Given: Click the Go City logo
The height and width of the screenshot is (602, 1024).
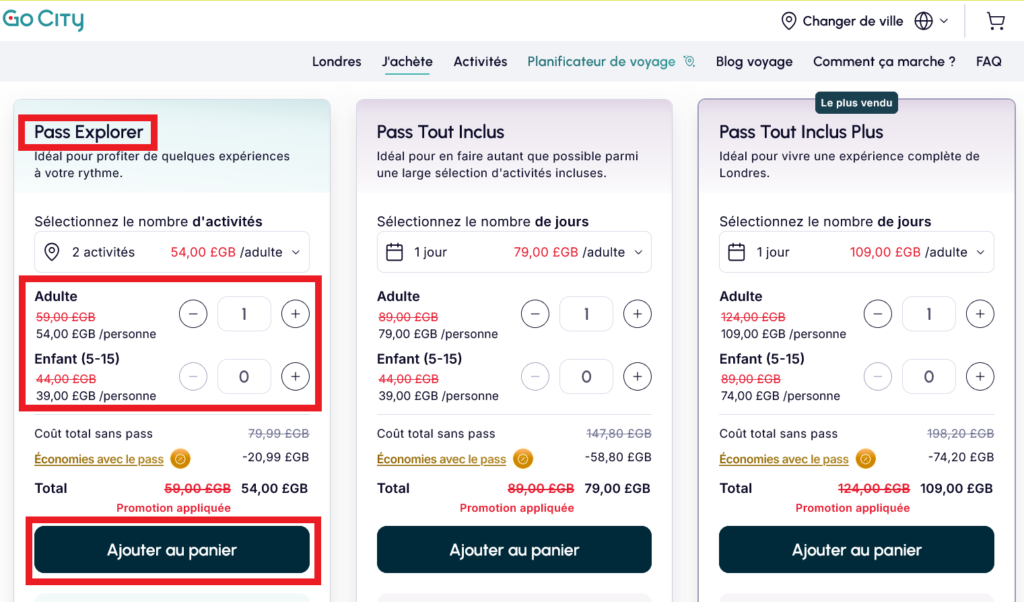Looking at the screenshot, I should [x=44, y=19].
